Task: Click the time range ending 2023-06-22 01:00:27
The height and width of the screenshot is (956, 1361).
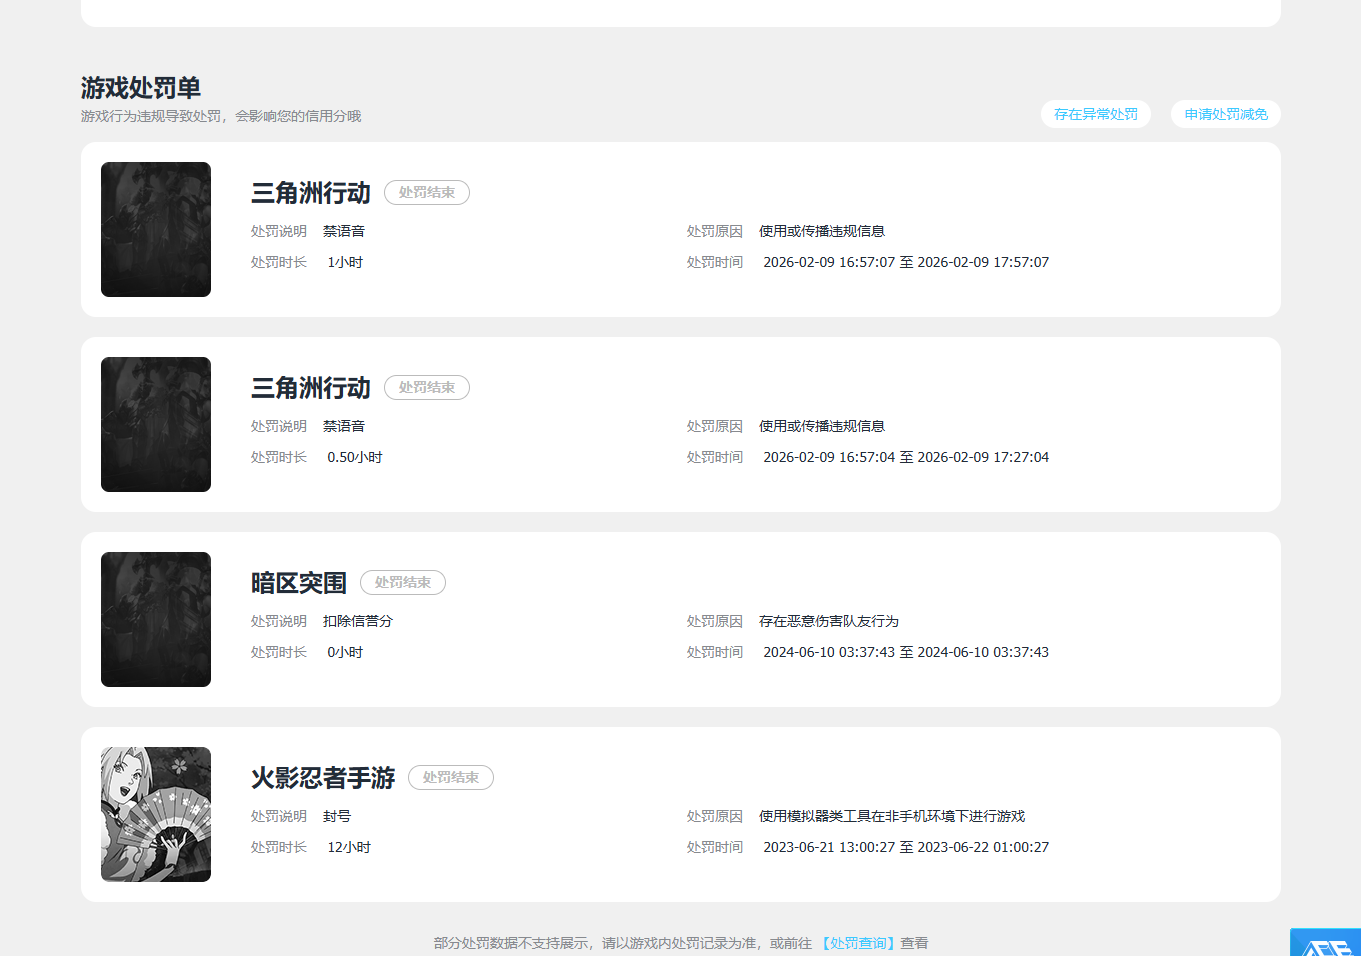Action: click(x=906, y=847)
